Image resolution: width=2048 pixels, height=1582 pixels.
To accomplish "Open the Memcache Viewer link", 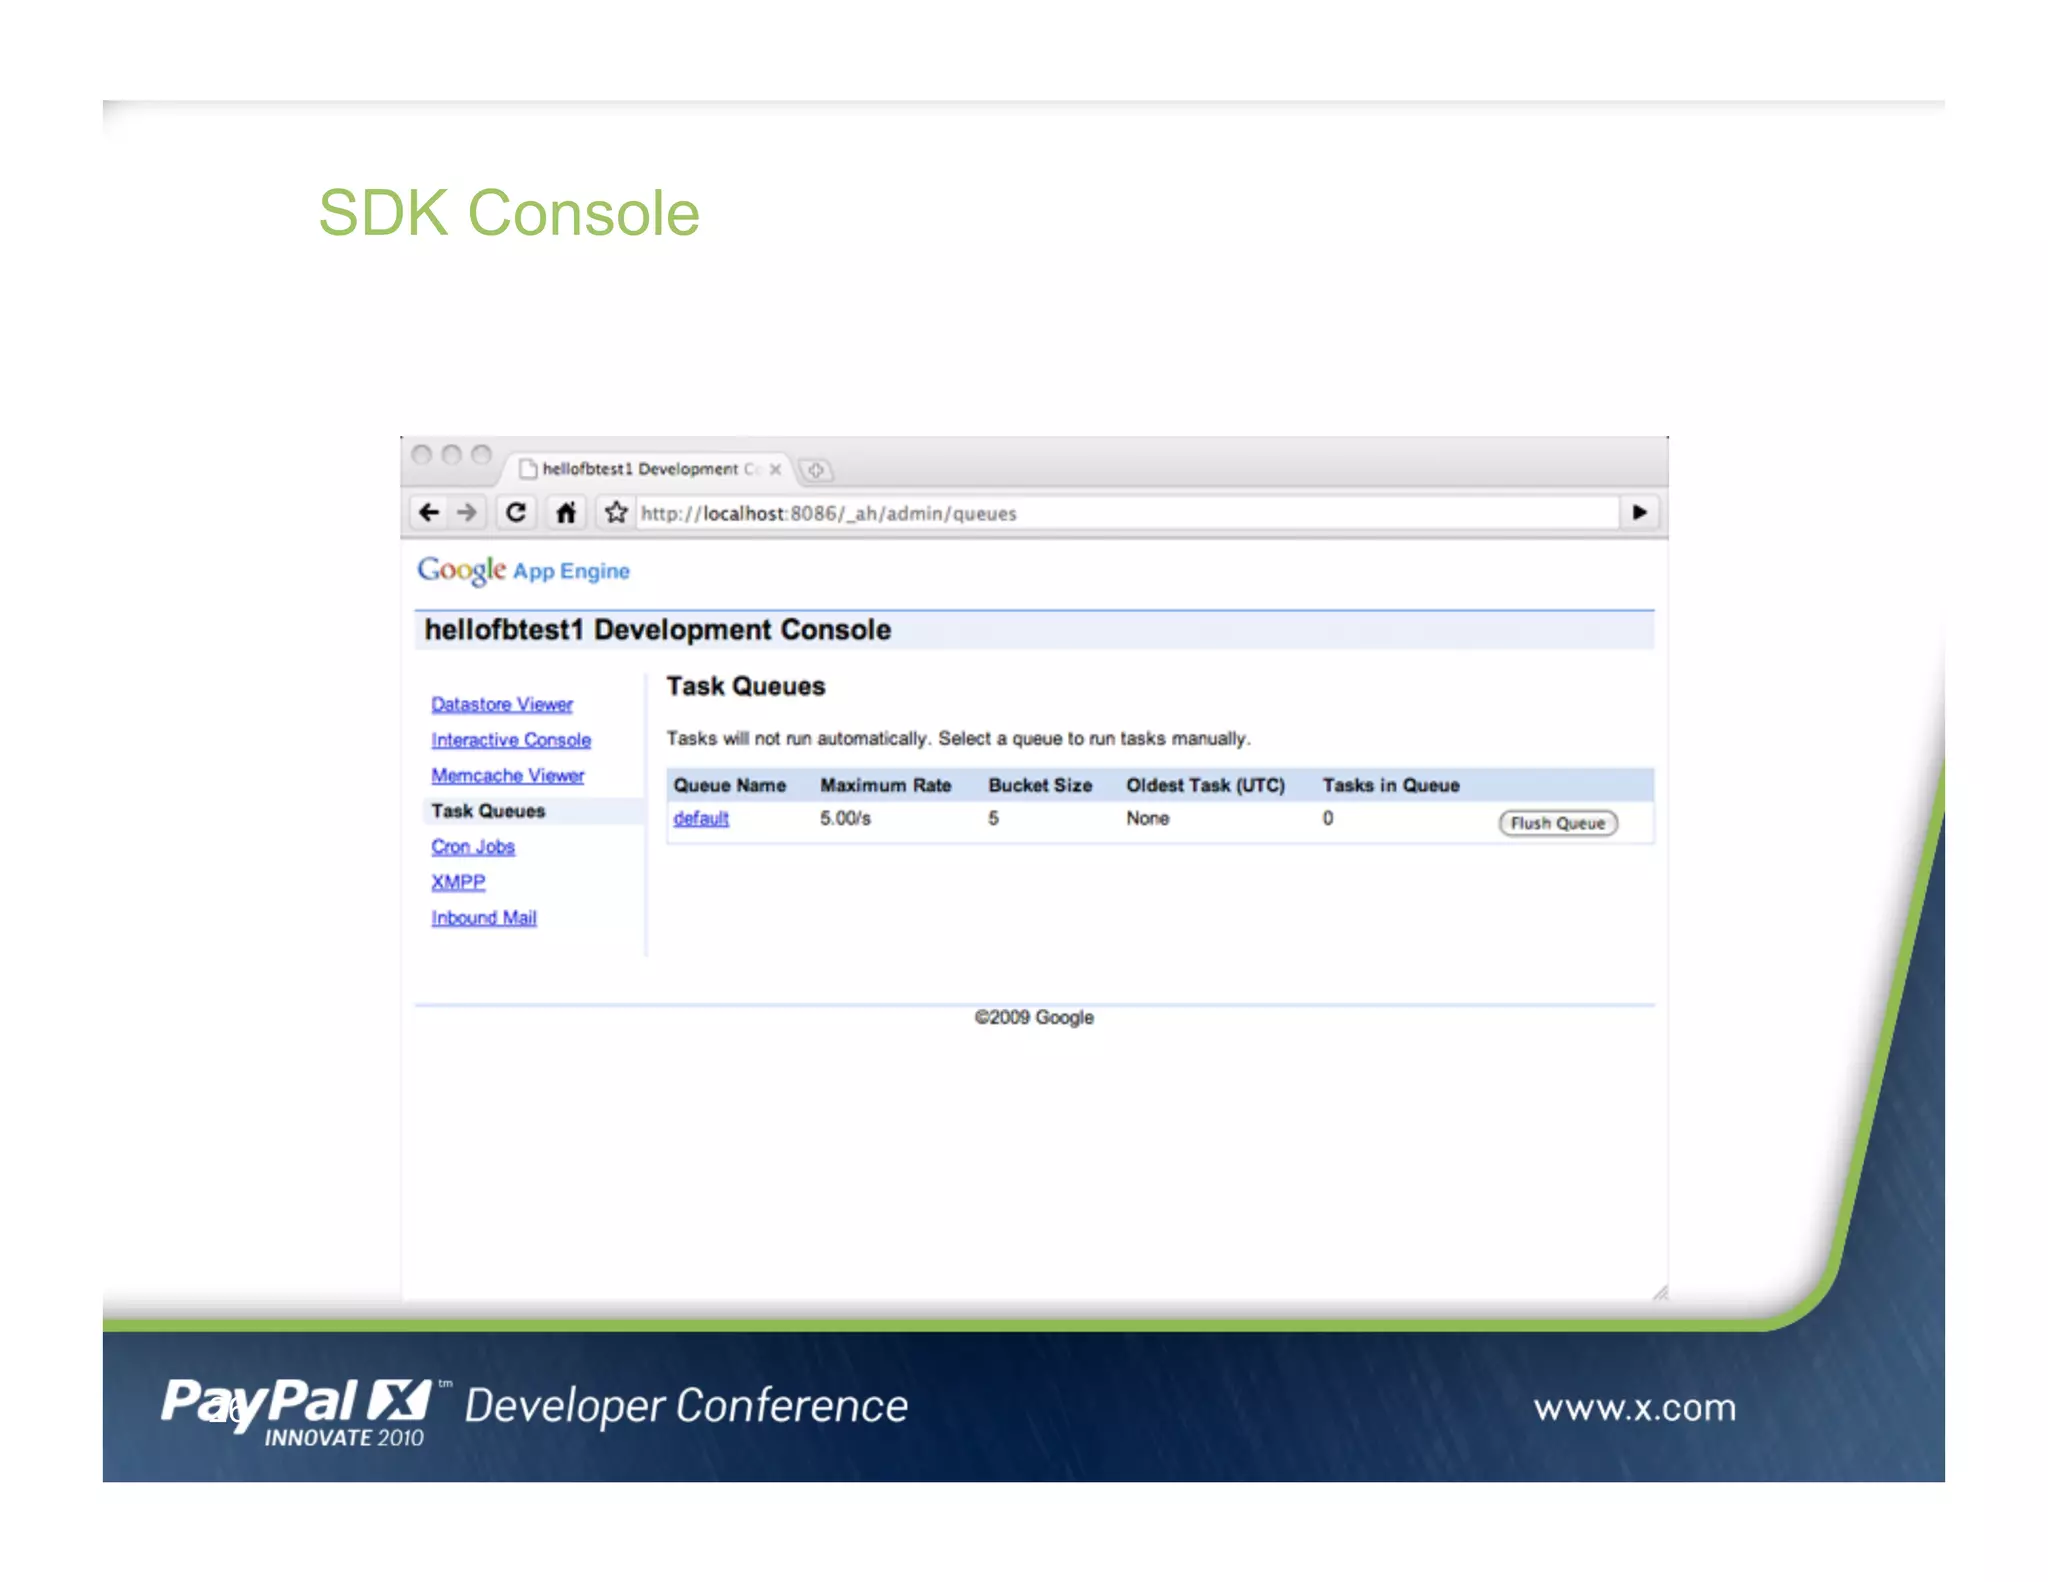I will point(508,776).
